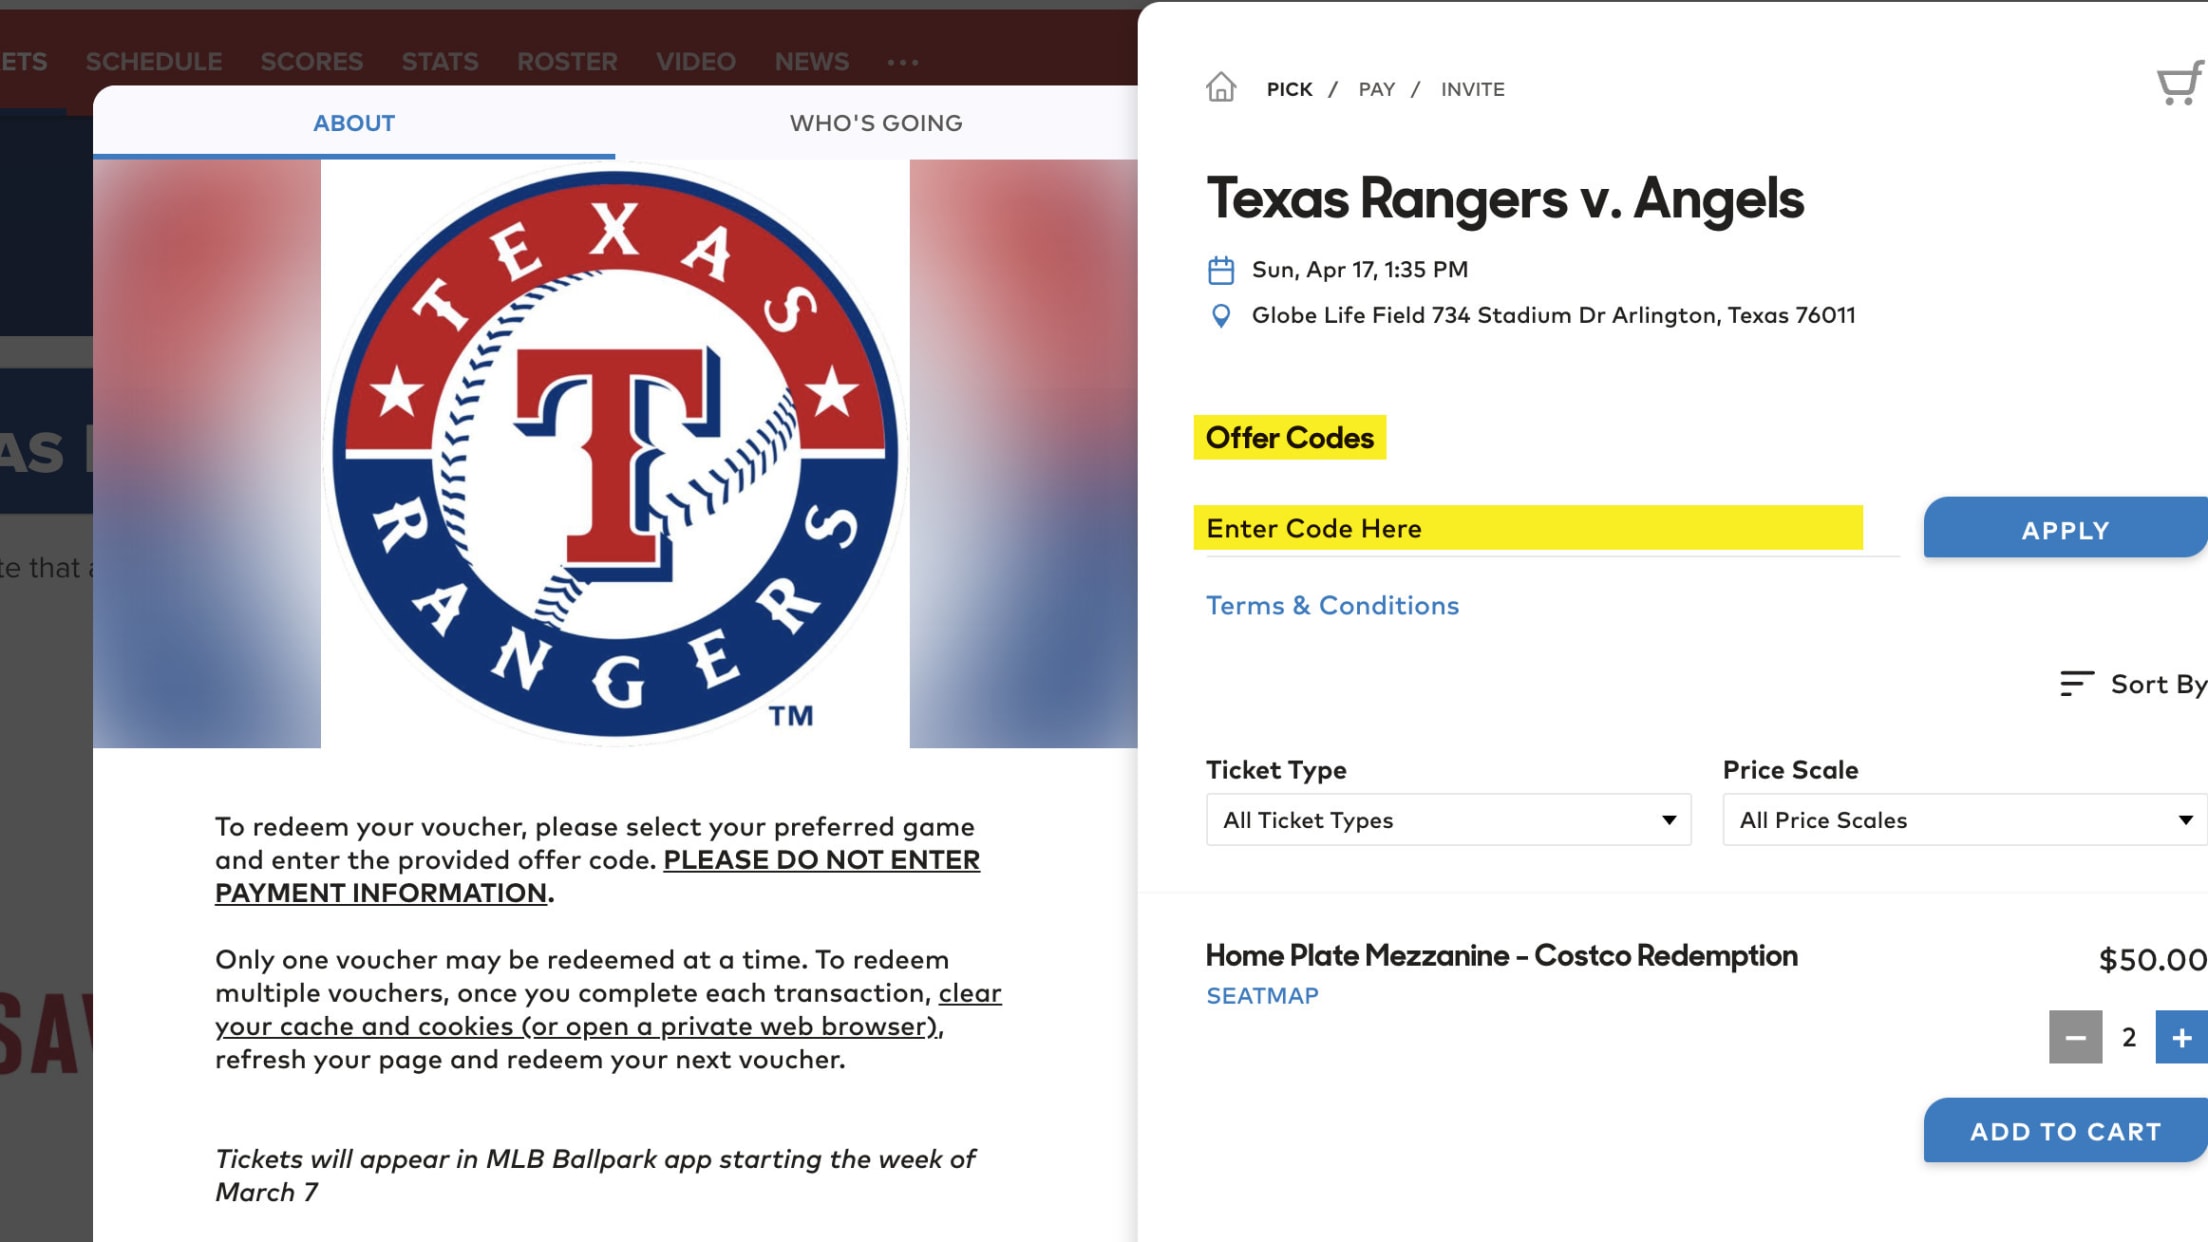Viewport: 2208px width, 1242px height.
Task: Click the Pick breadcrumb step
Action: pos(1289,89)
